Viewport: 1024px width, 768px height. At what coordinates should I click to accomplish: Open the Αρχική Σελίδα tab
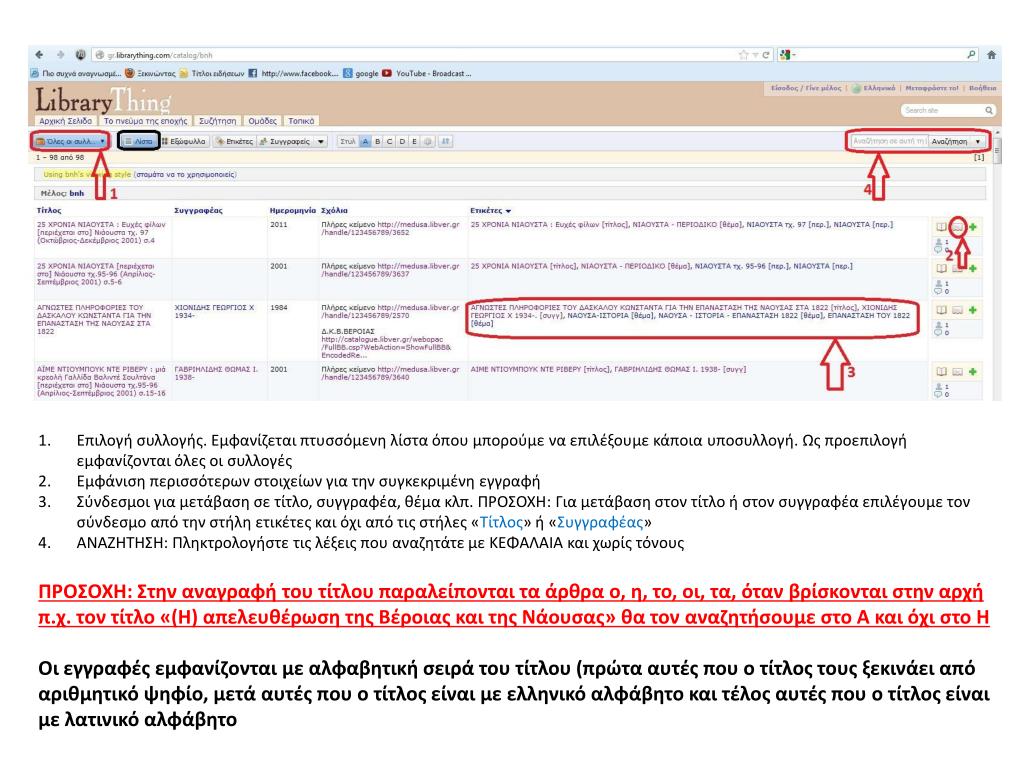65,121
